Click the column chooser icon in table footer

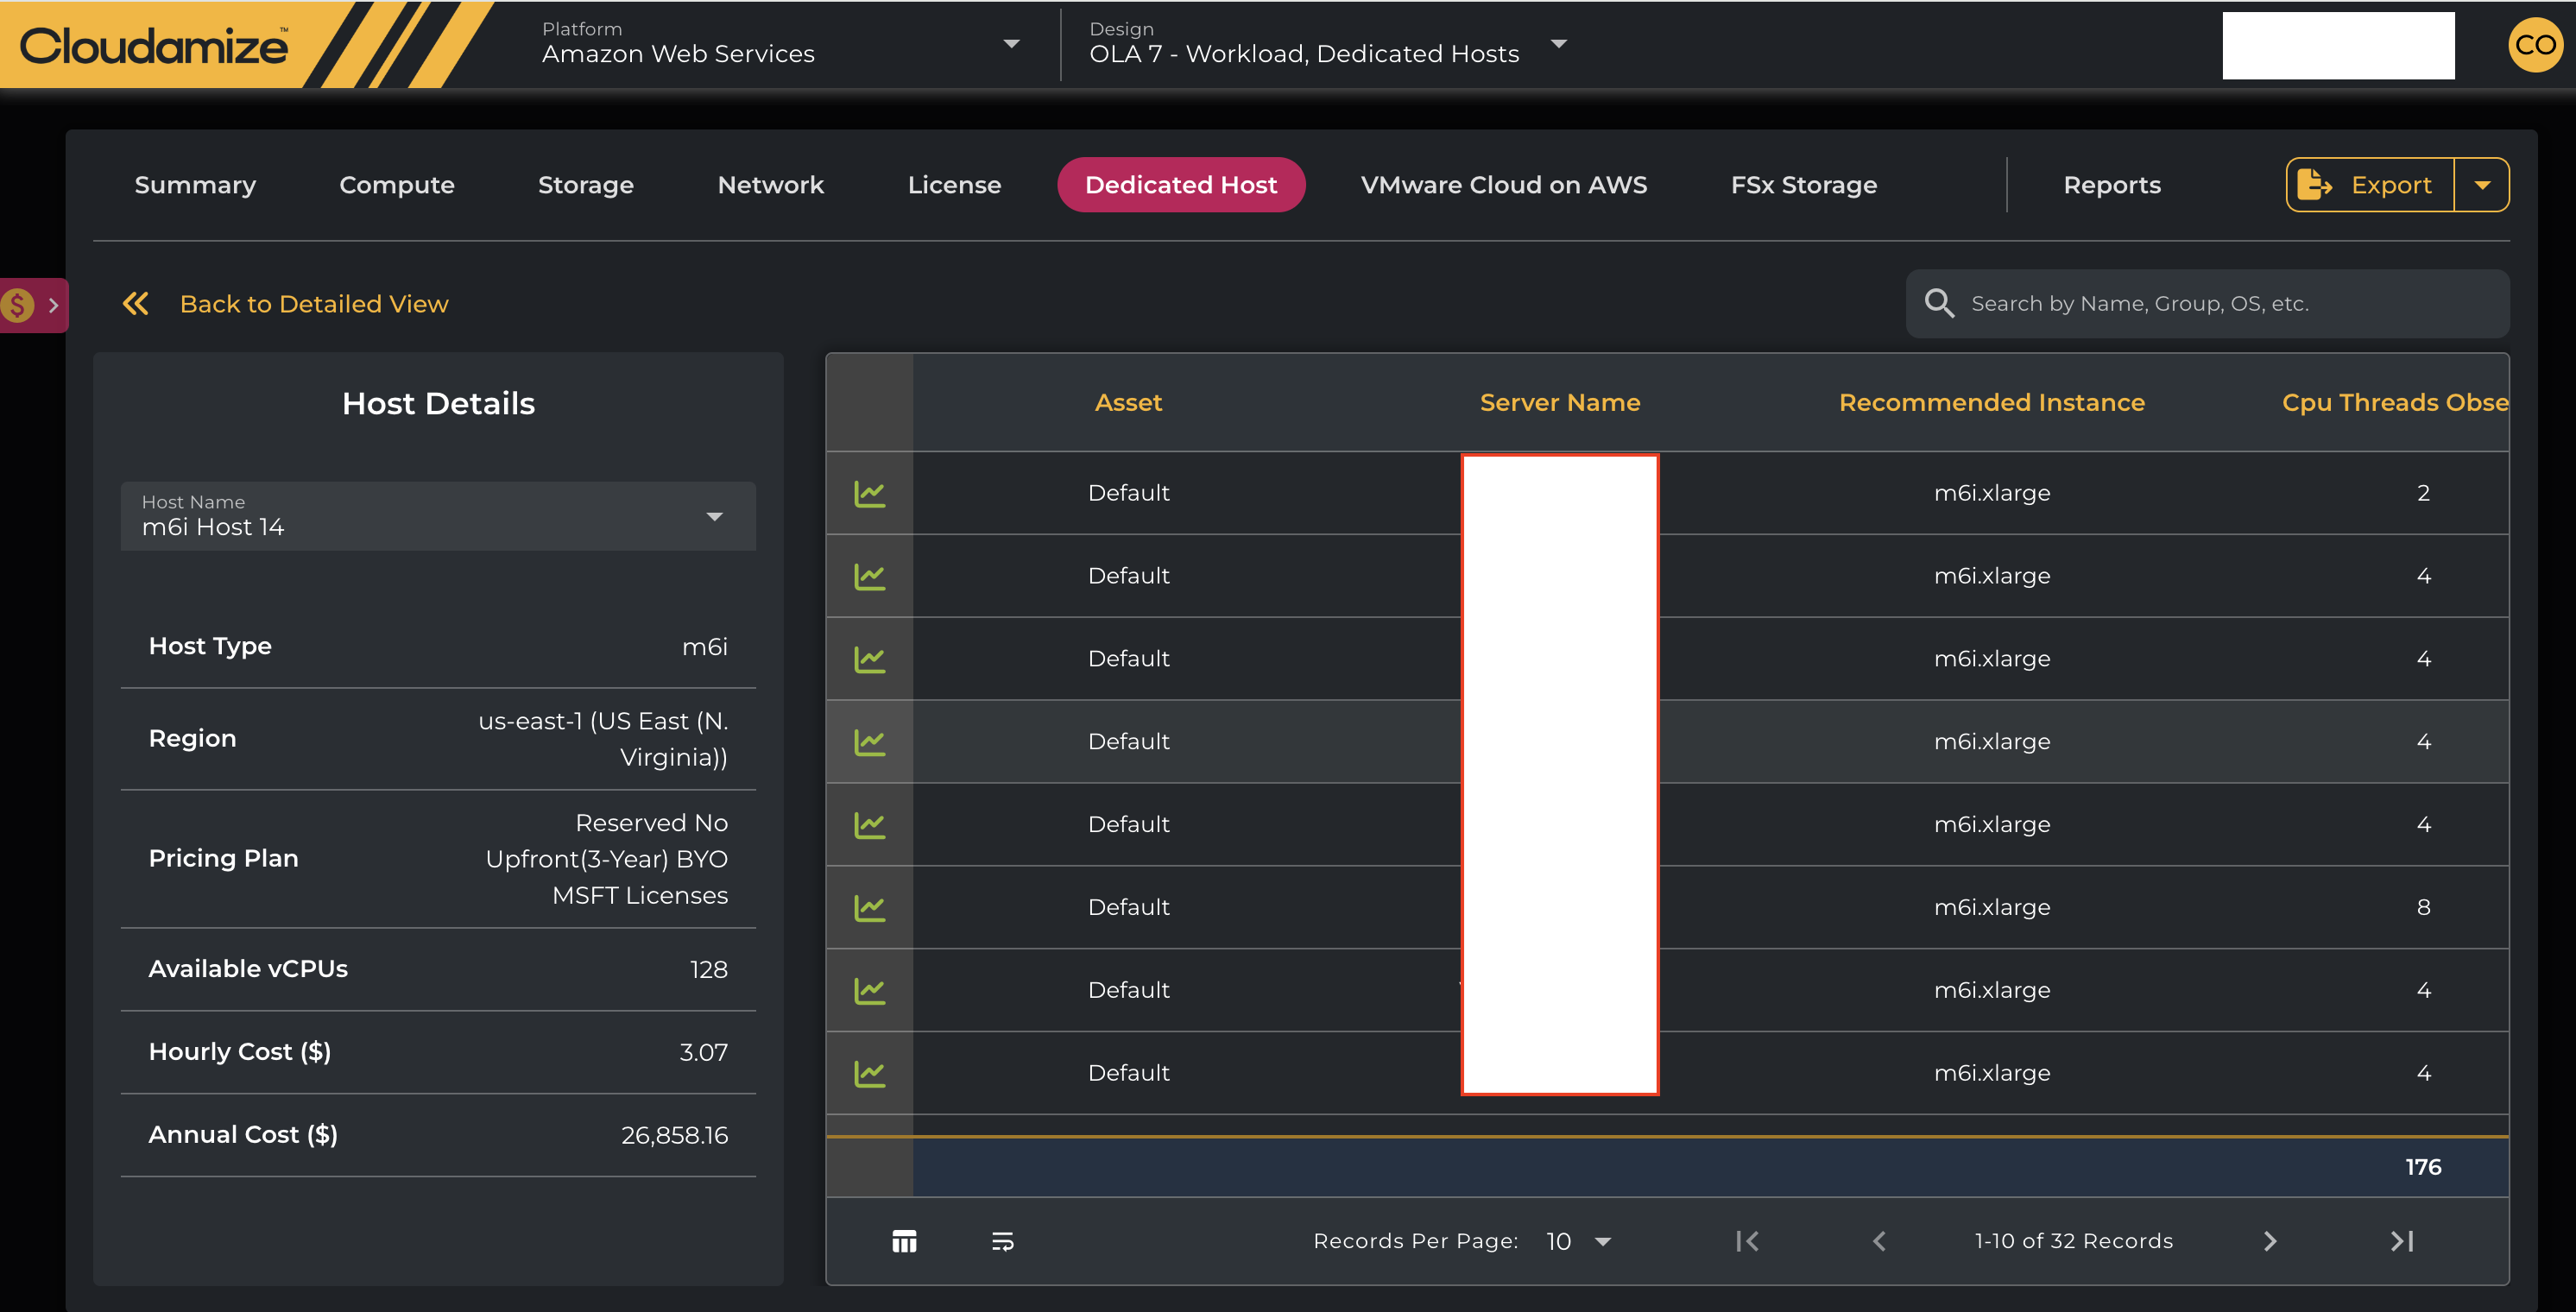[x=904, y=1241]
